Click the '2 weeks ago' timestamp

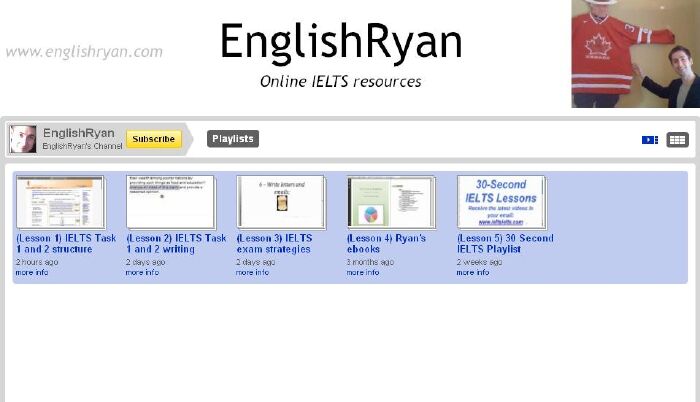pos(479,262)
